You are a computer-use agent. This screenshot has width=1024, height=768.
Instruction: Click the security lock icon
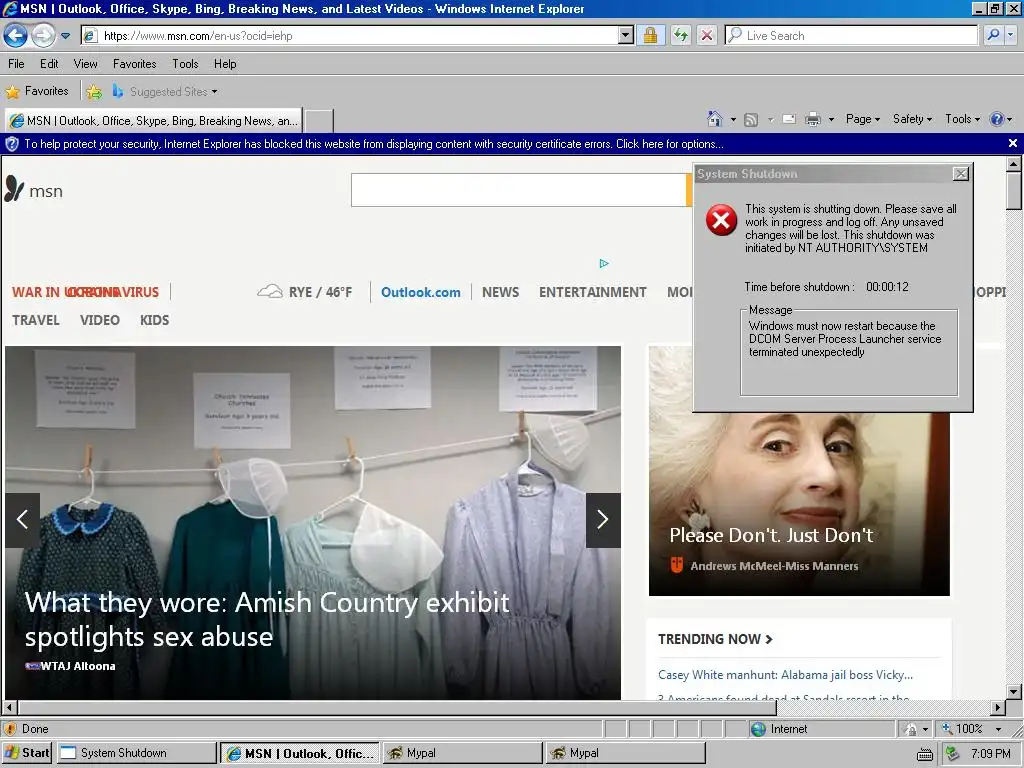(650, 36)
